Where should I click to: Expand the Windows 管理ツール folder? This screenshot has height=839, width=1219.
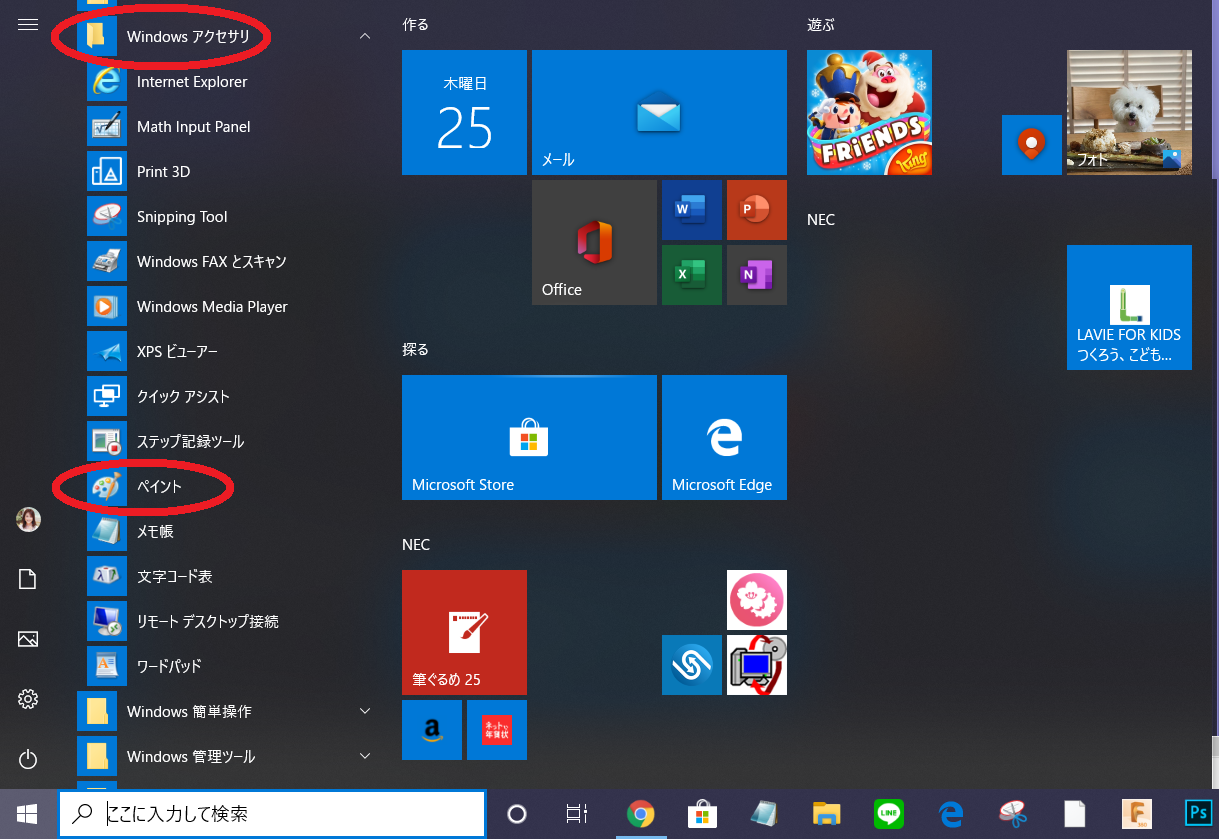coord(225,756)
